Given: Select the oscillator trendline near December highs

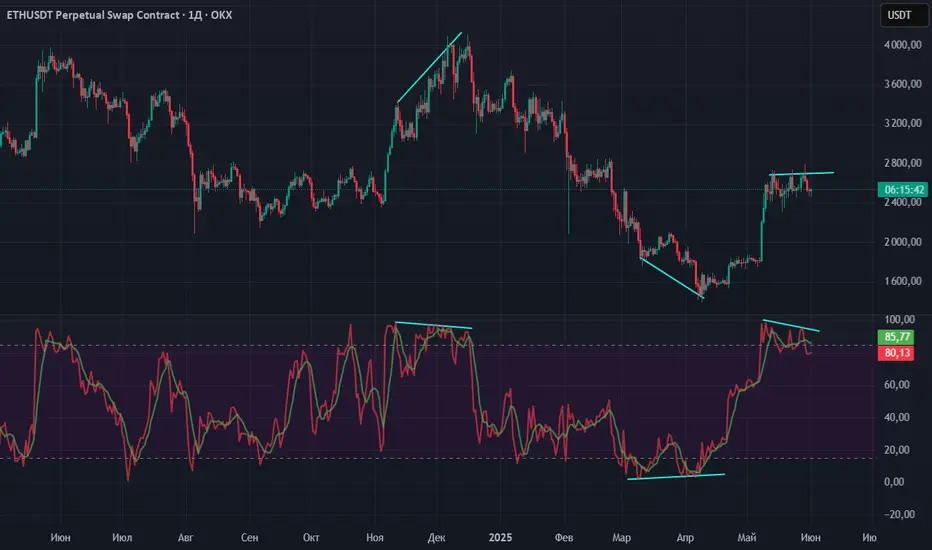Looking at the screenshot, I should click(433, 325).
